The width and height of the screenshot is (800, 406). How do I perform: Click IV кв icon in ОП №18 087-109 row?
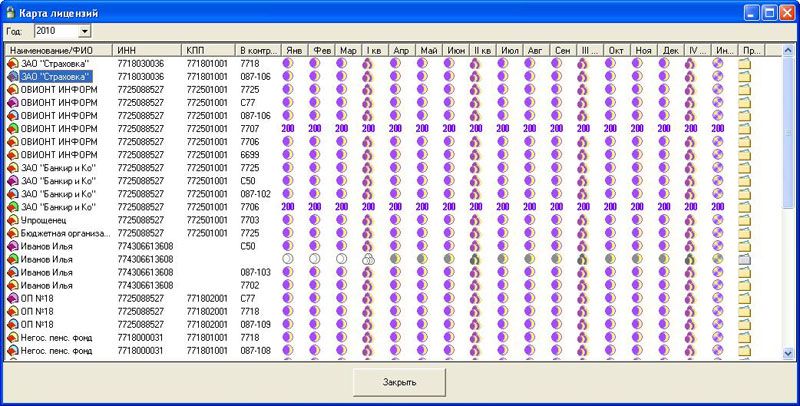690,325
